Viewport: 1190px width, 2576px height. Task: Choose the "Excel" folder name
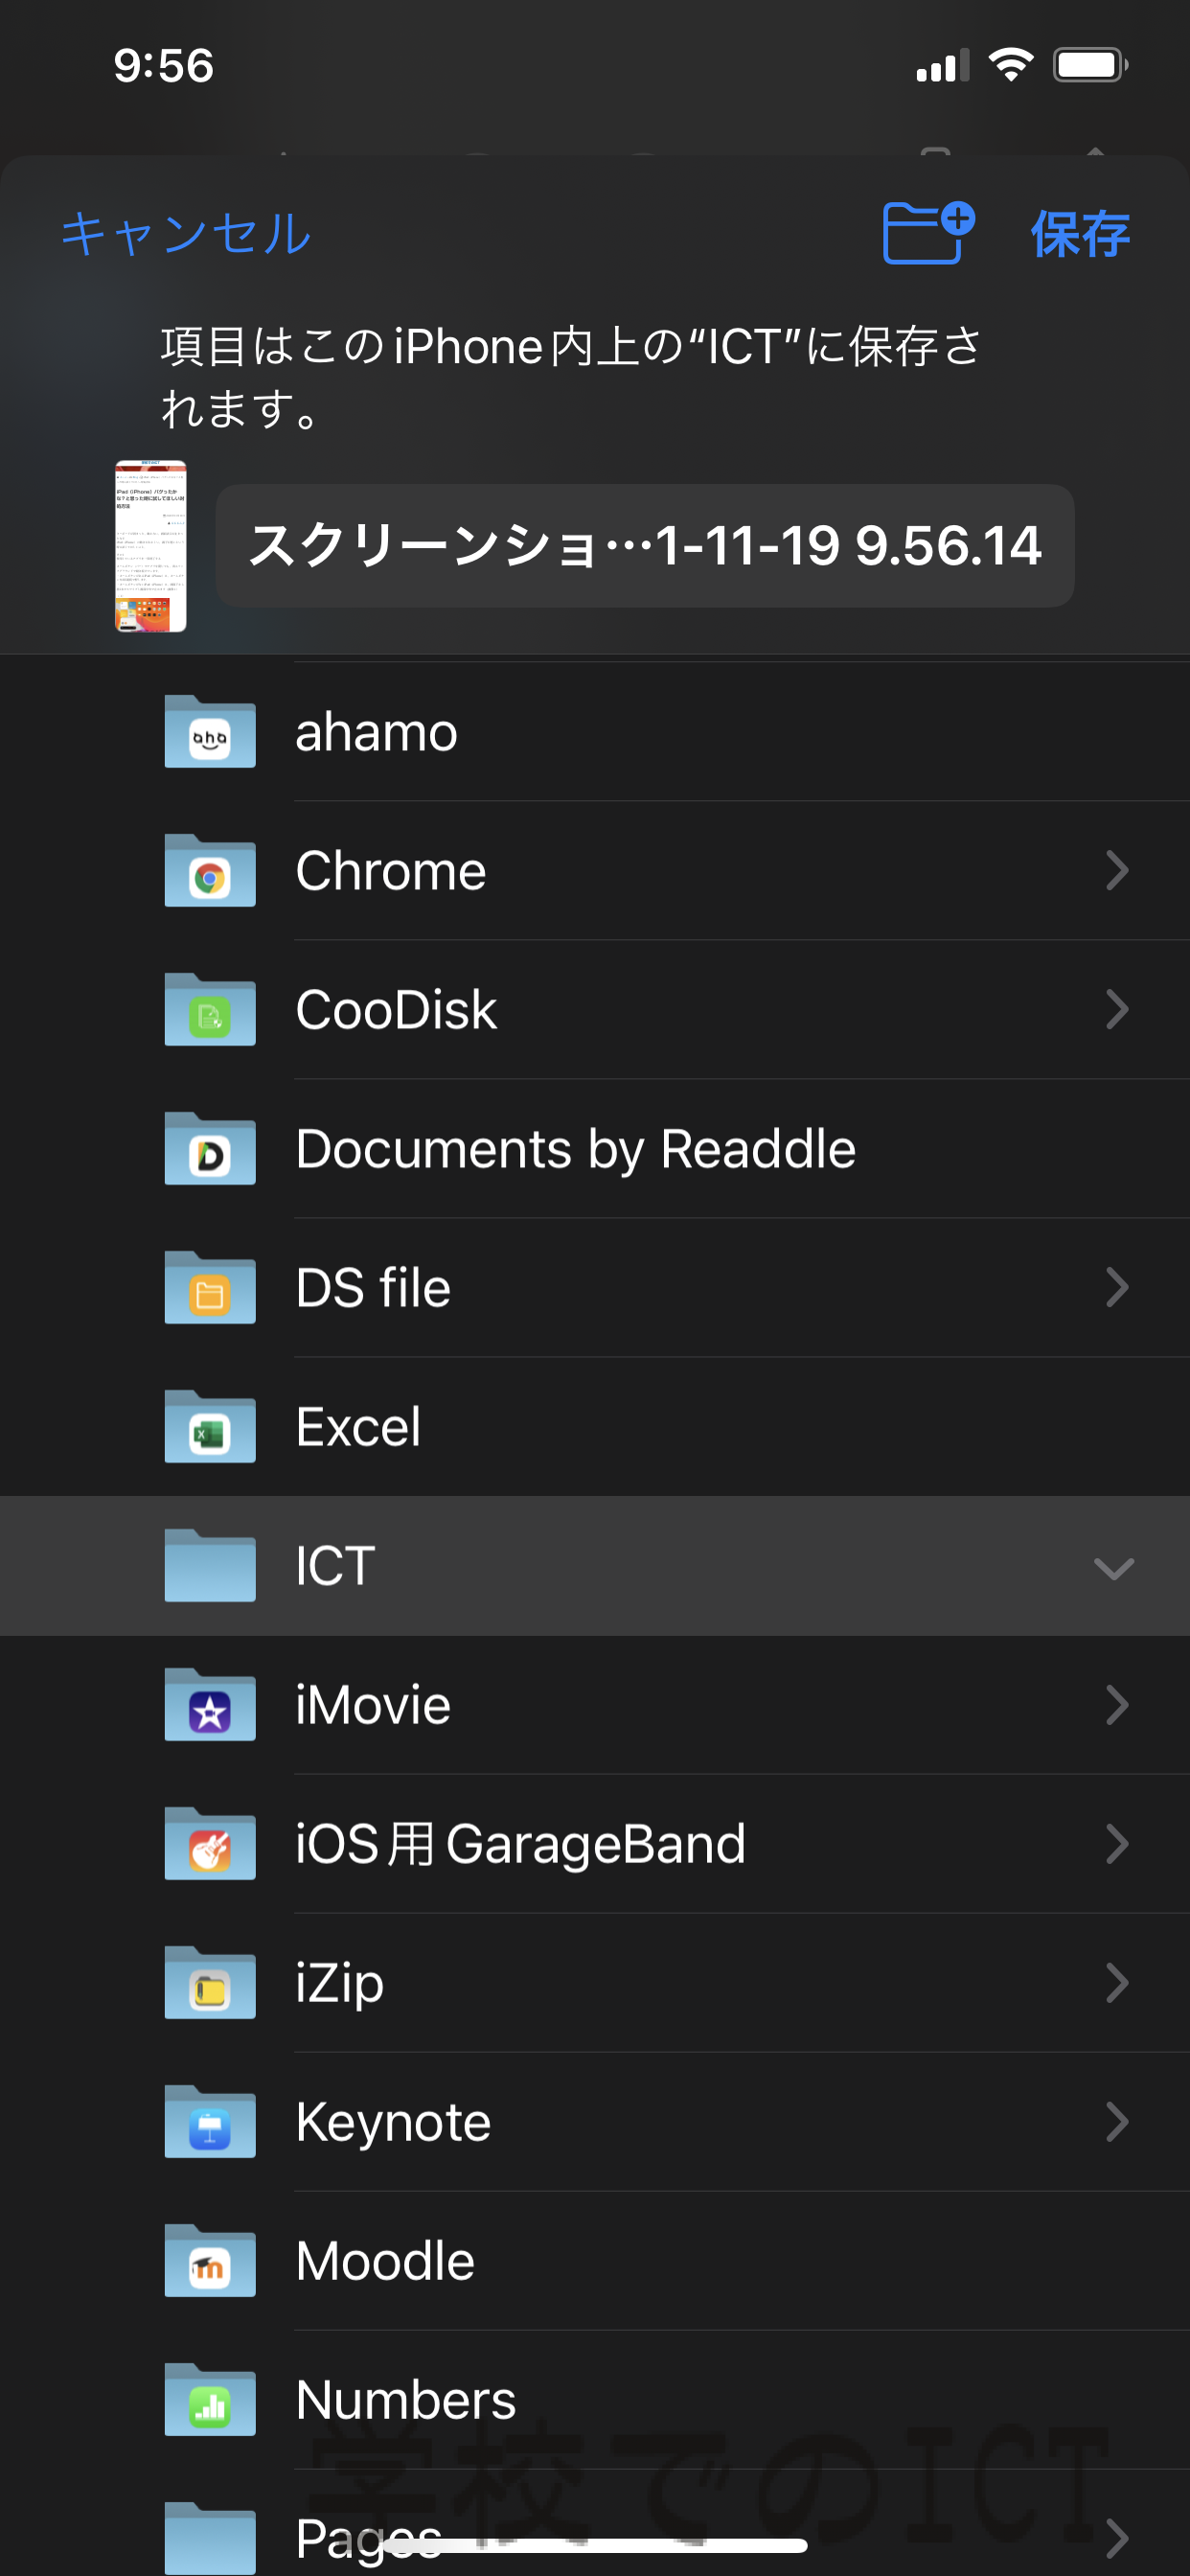pyautogui.click(x=358, y=1427)
